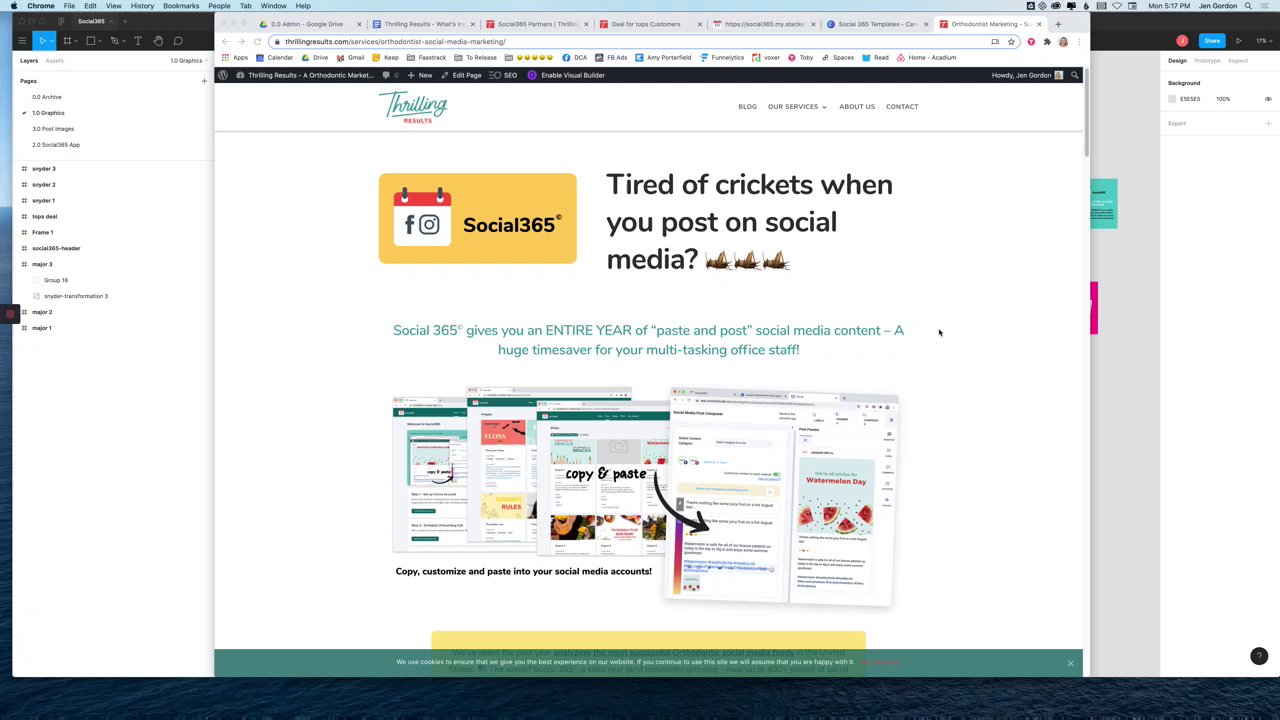Open Chrome's Bookmarks menu

181,6
